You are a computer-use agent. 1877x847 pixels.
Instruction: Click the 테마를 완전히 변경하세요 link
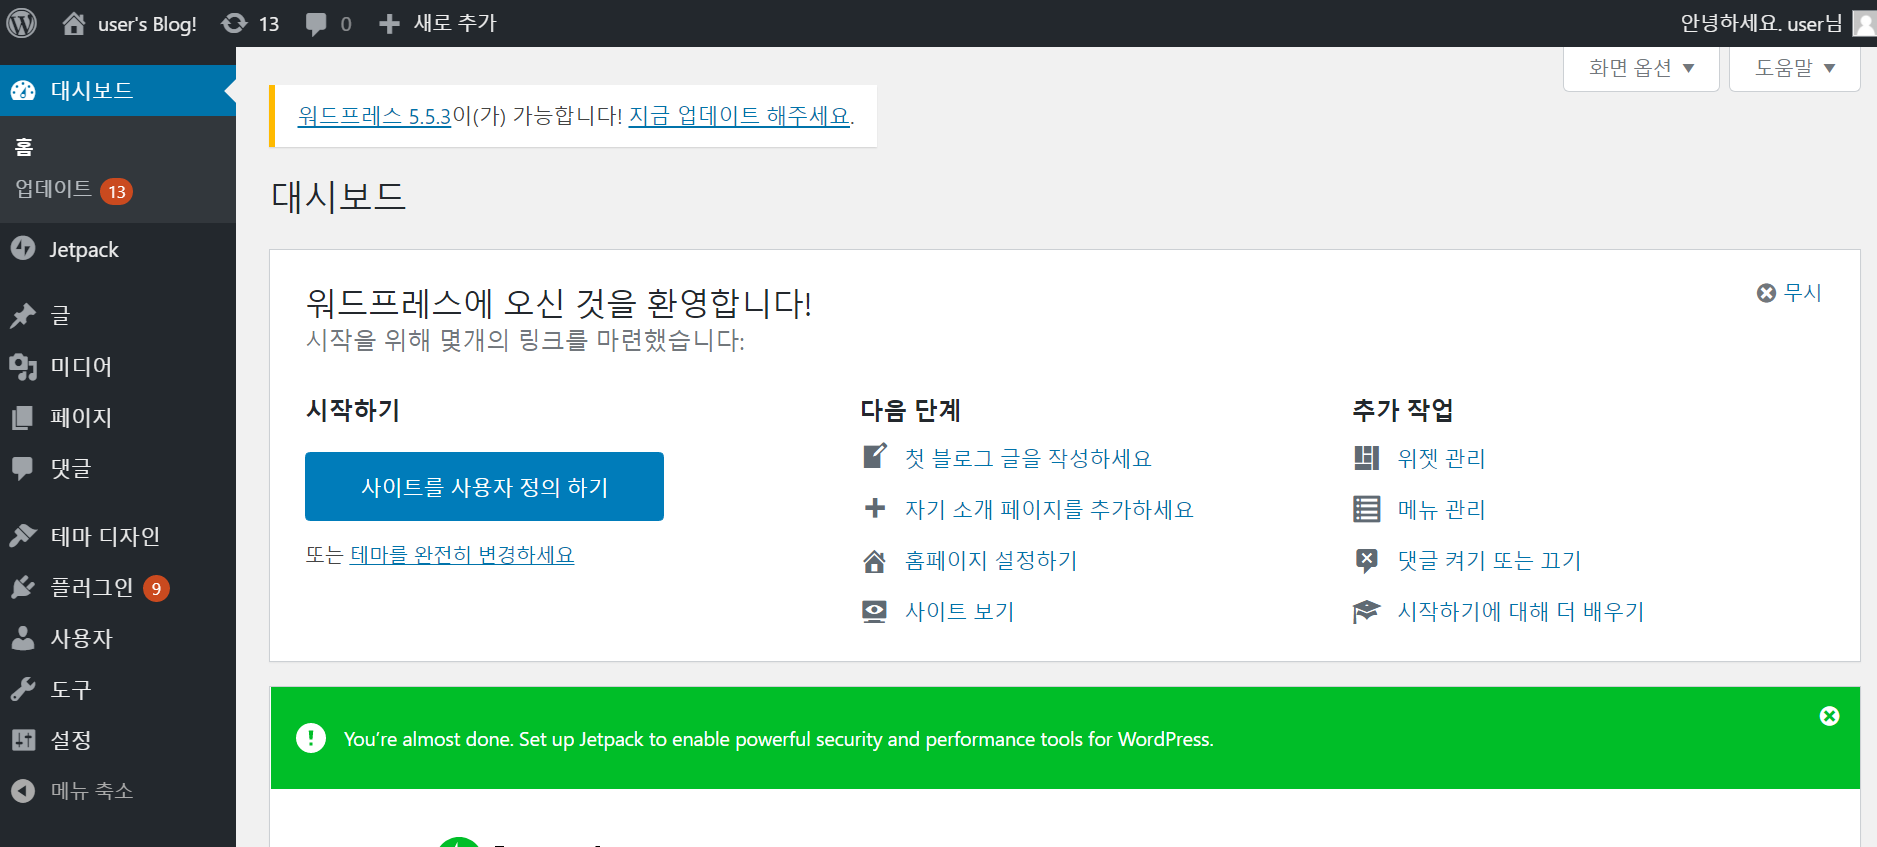pos(462,555)
